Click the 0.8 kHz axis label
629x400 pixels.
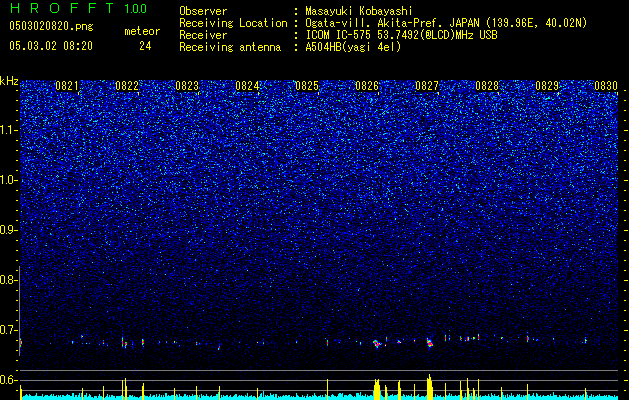tap(8, 280)
